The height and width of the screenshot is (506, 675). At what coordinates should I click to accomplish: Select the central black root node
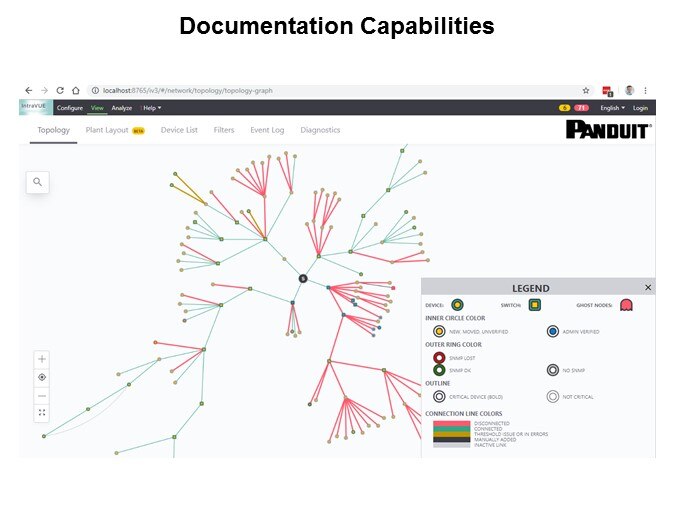[x=302, y=278]
